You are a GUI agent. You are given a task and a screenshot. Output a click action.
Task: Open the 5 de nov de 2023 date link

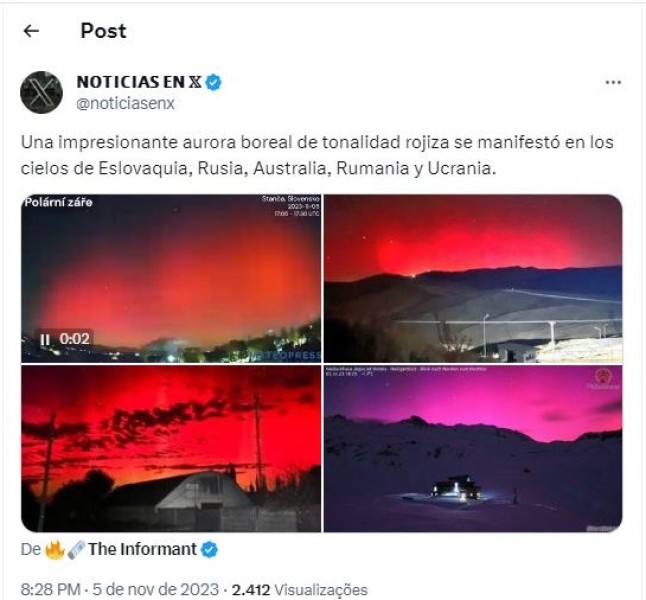pos(155,590)
